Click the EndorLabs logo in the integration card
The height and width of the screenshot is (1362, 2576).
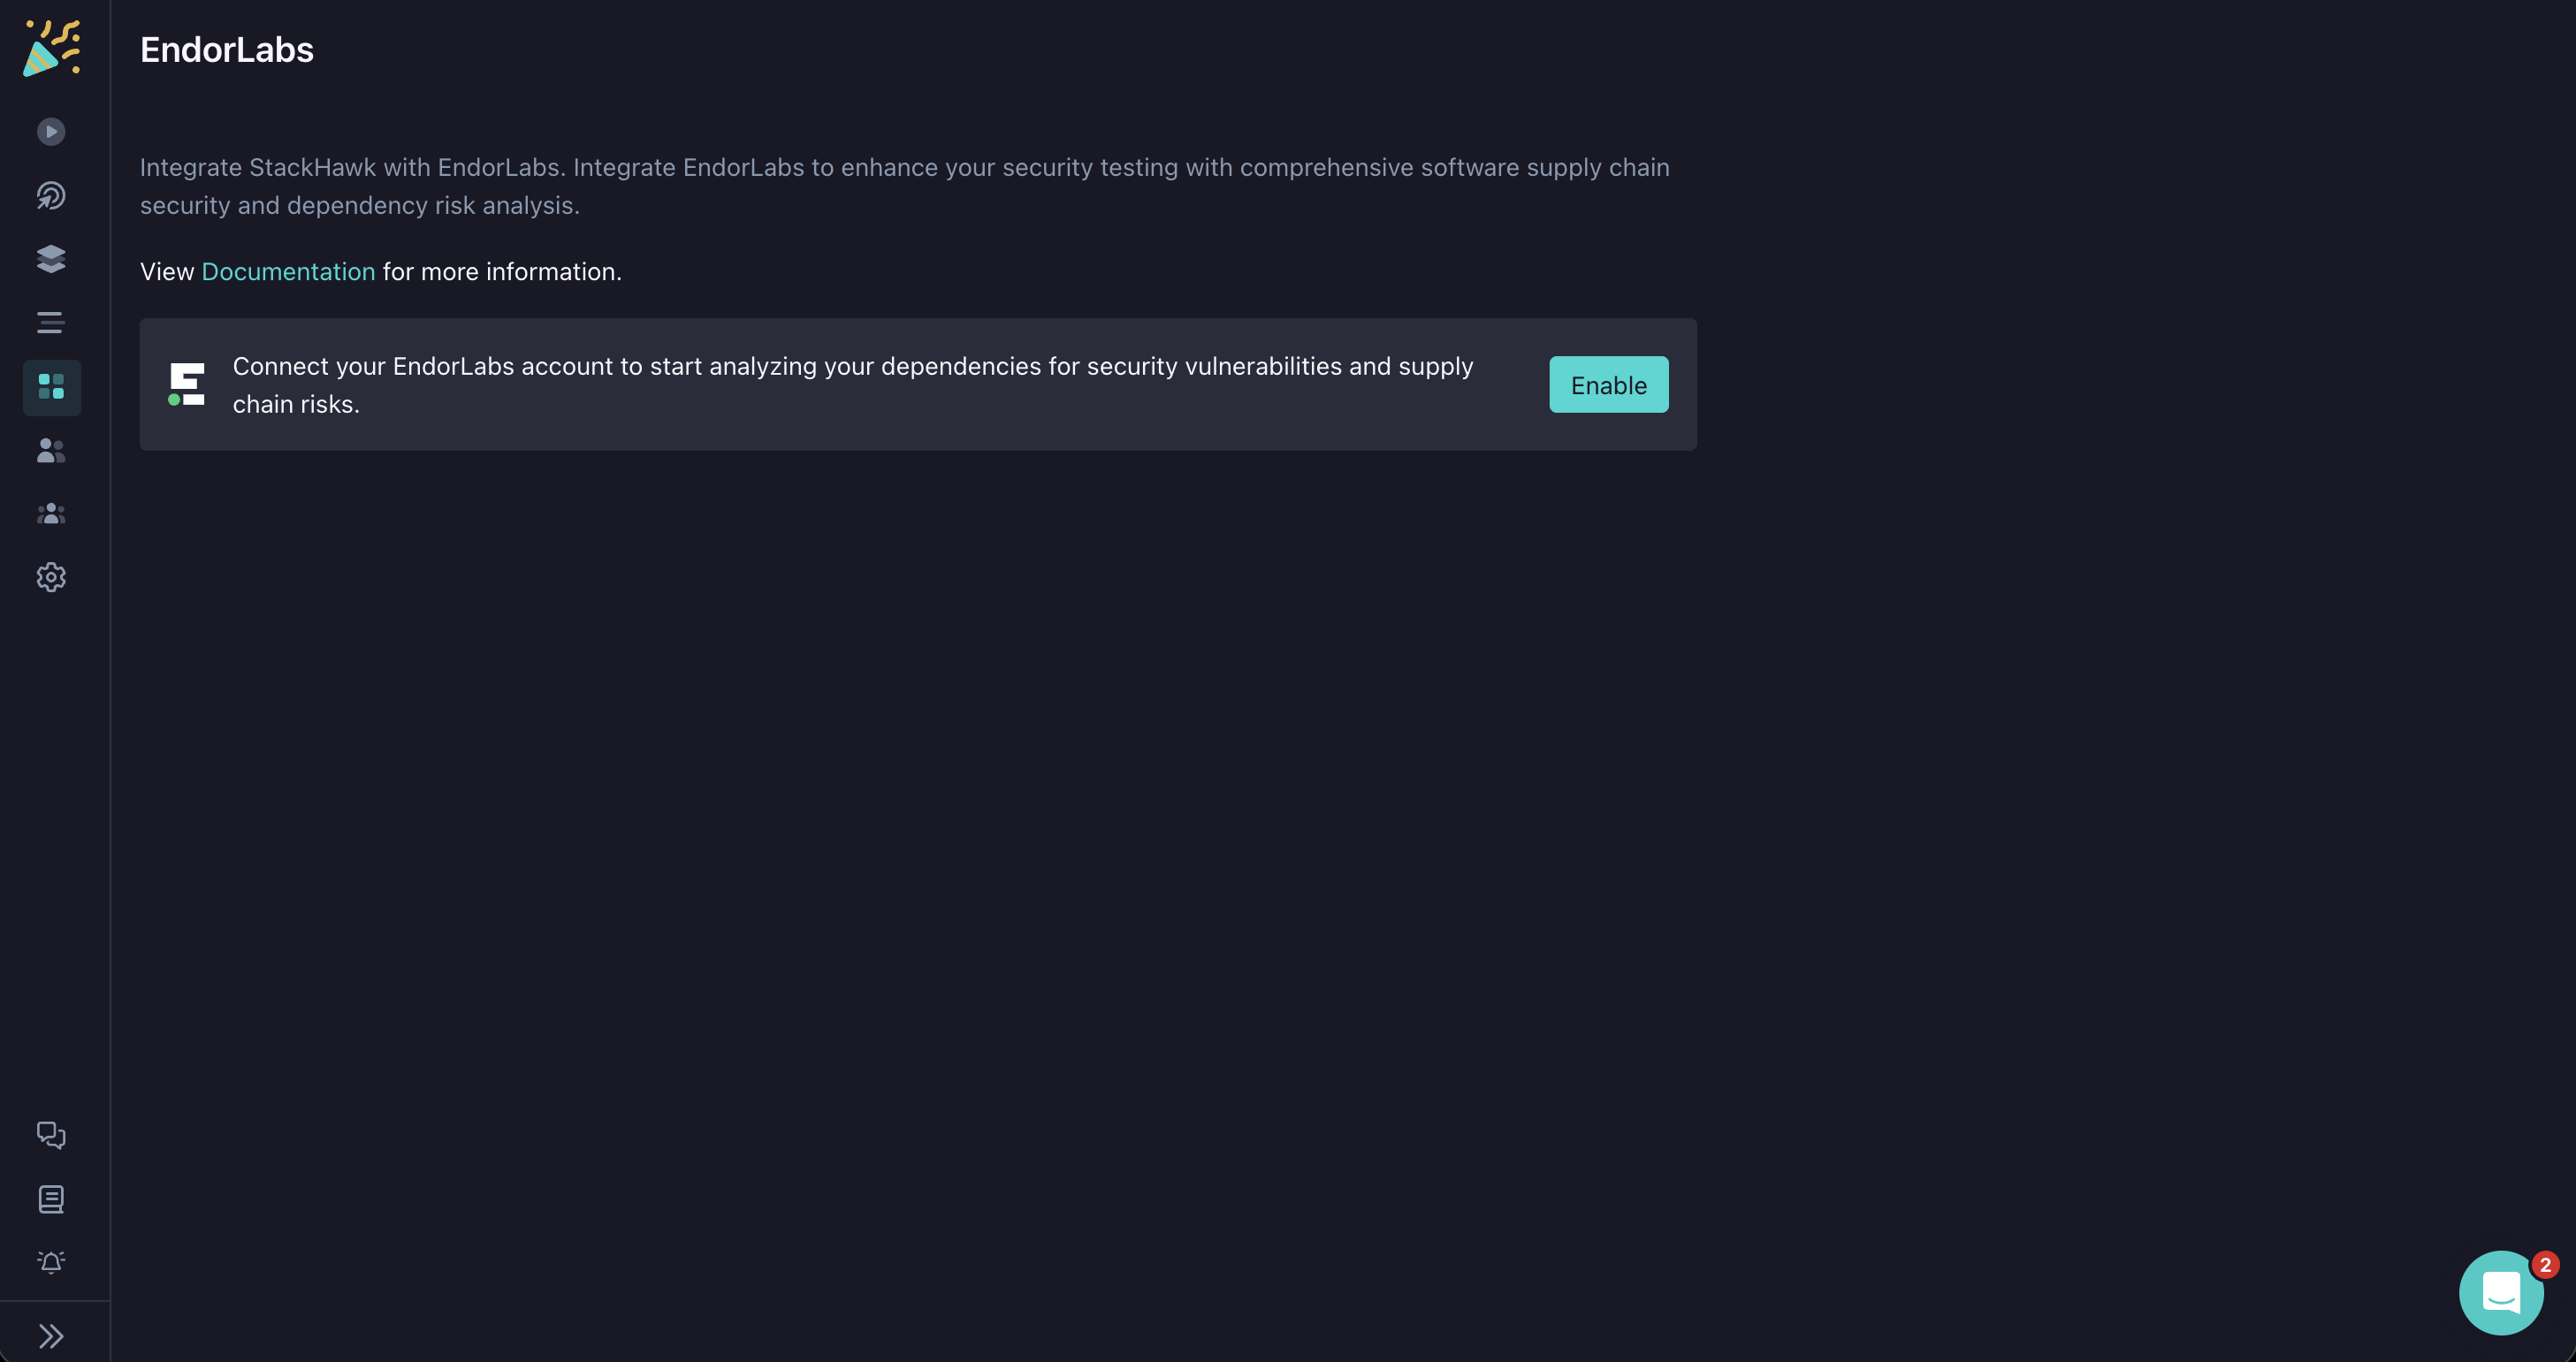point(186,384)
